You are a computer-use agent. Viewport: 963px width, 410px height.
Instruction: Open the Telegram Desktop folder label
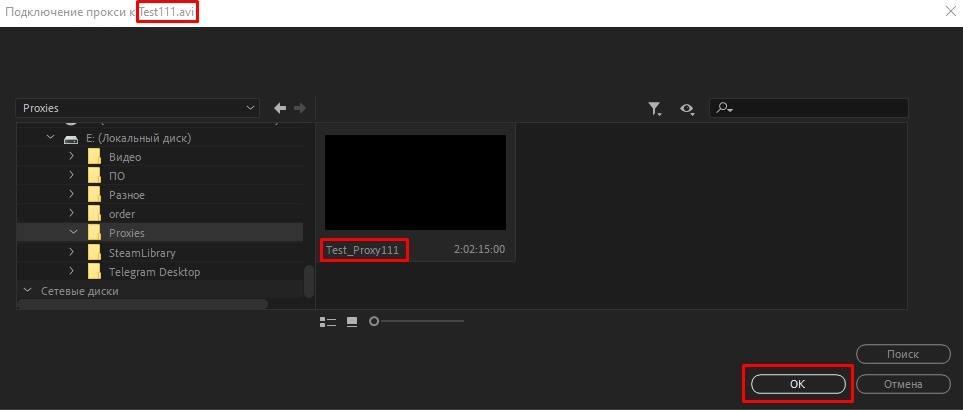(154, 272)
